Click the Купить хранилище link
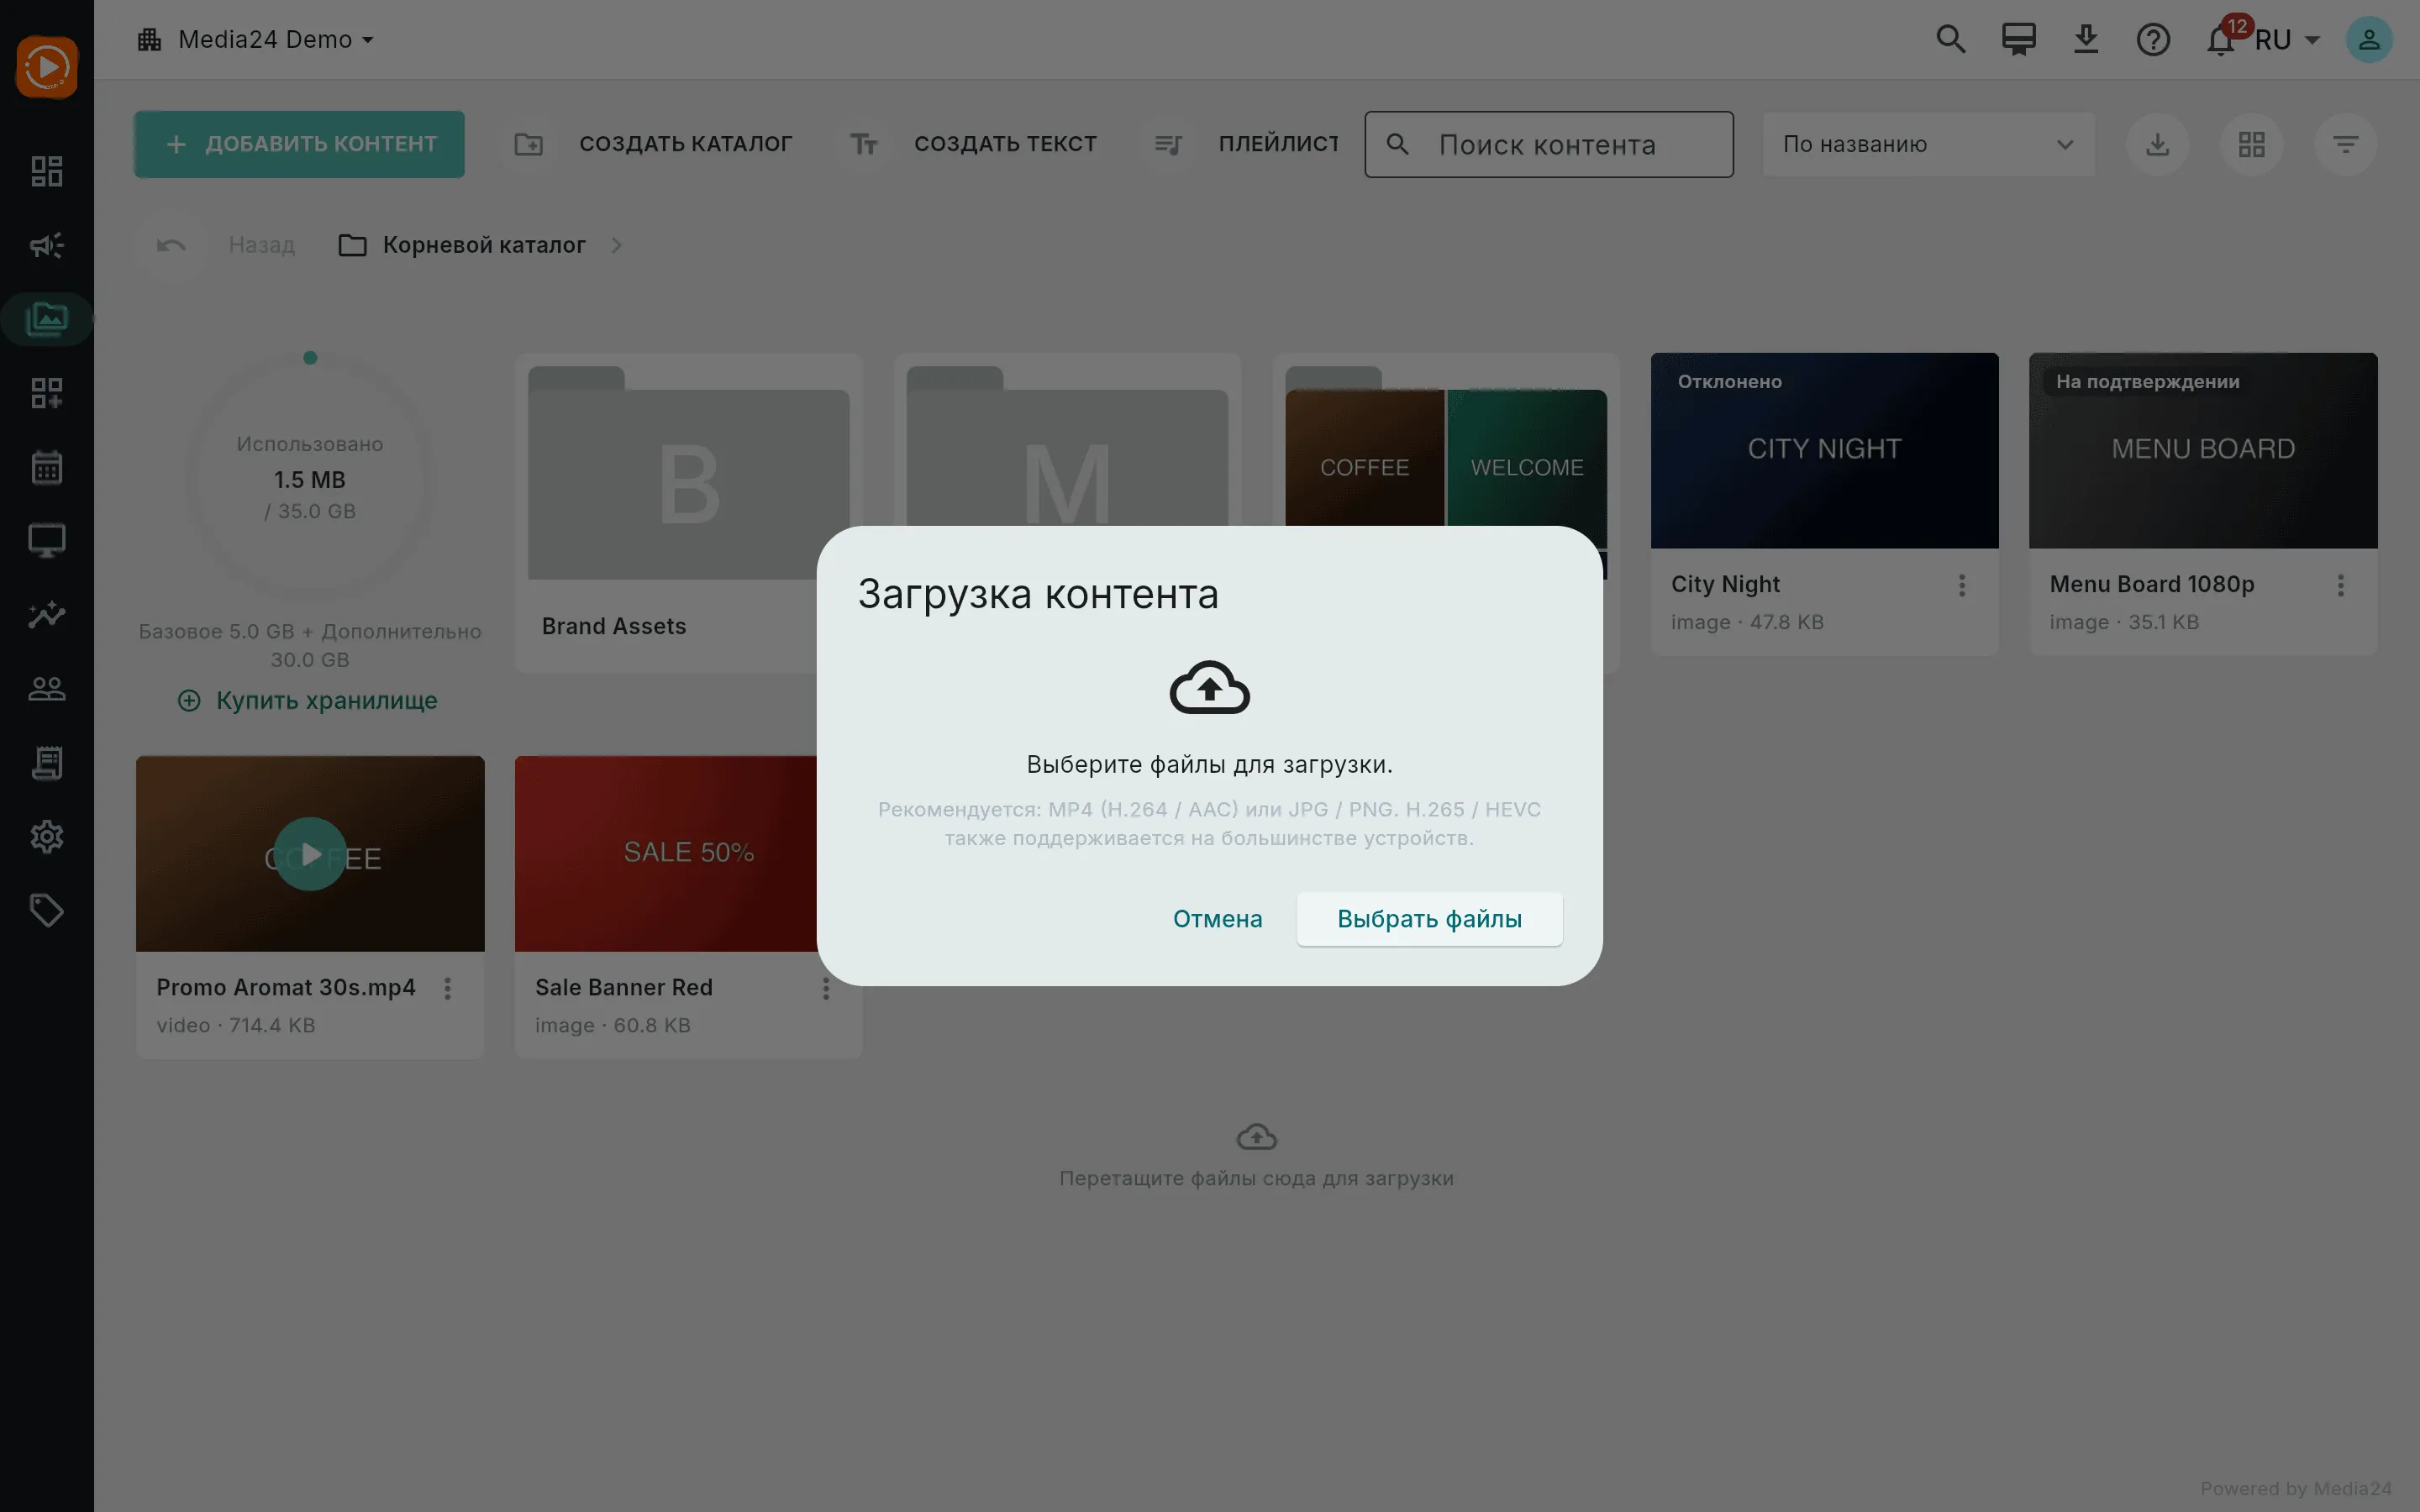 (308, 701)
